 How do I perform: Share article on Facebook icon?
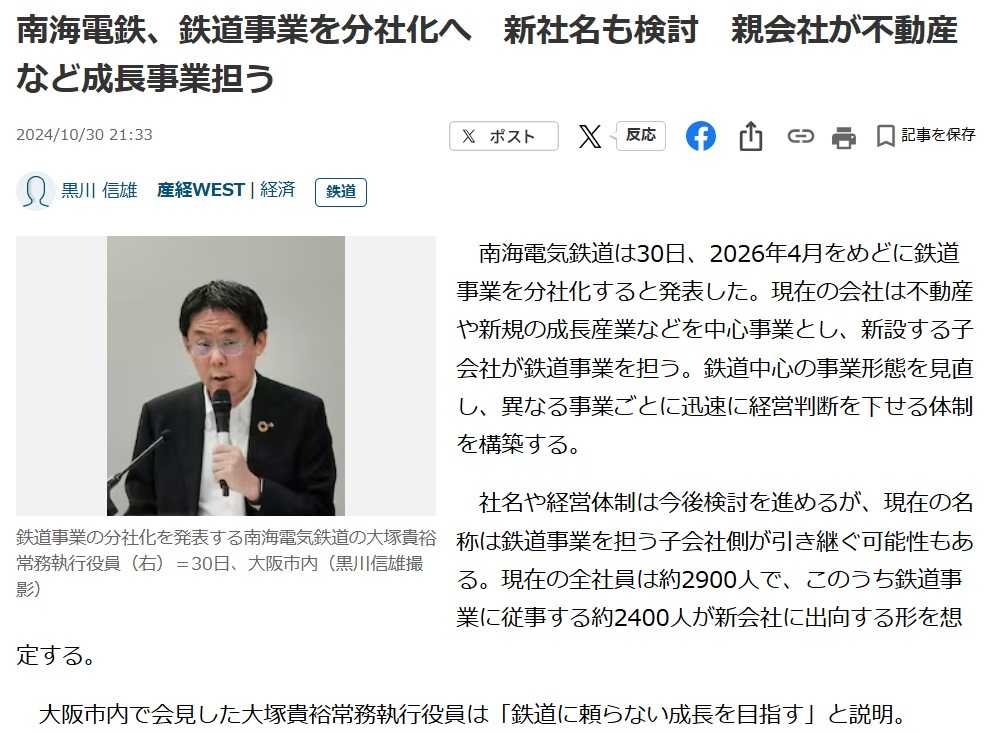[701, 136]
